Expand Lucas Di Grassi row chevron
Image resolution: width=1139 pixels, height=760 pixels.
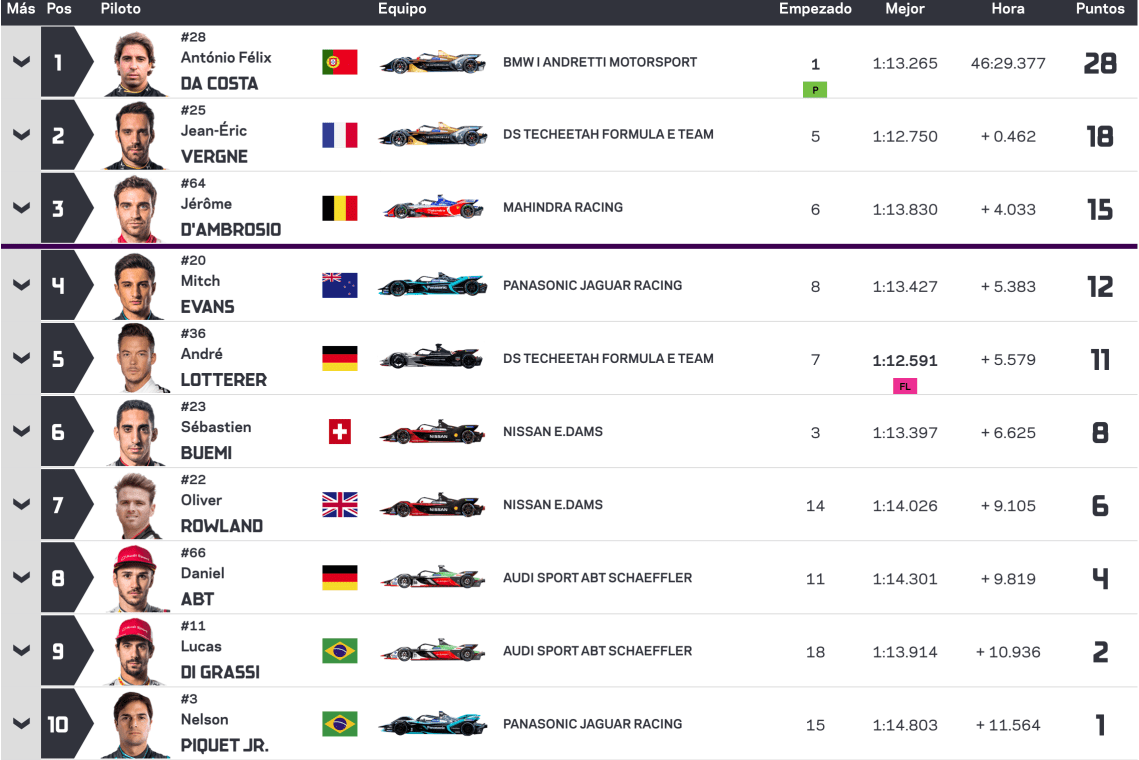(x=20, y=651)
